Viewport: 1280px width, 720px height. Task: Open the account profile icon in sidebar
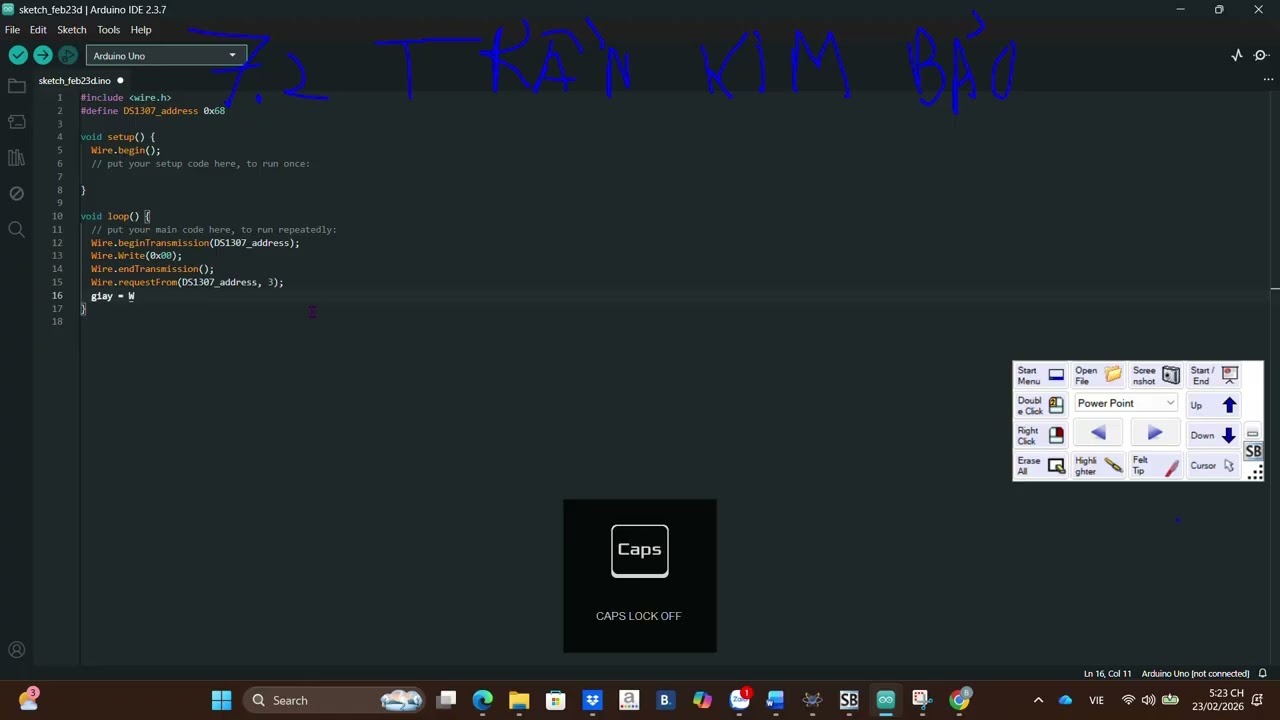click(x=16, y=650)
